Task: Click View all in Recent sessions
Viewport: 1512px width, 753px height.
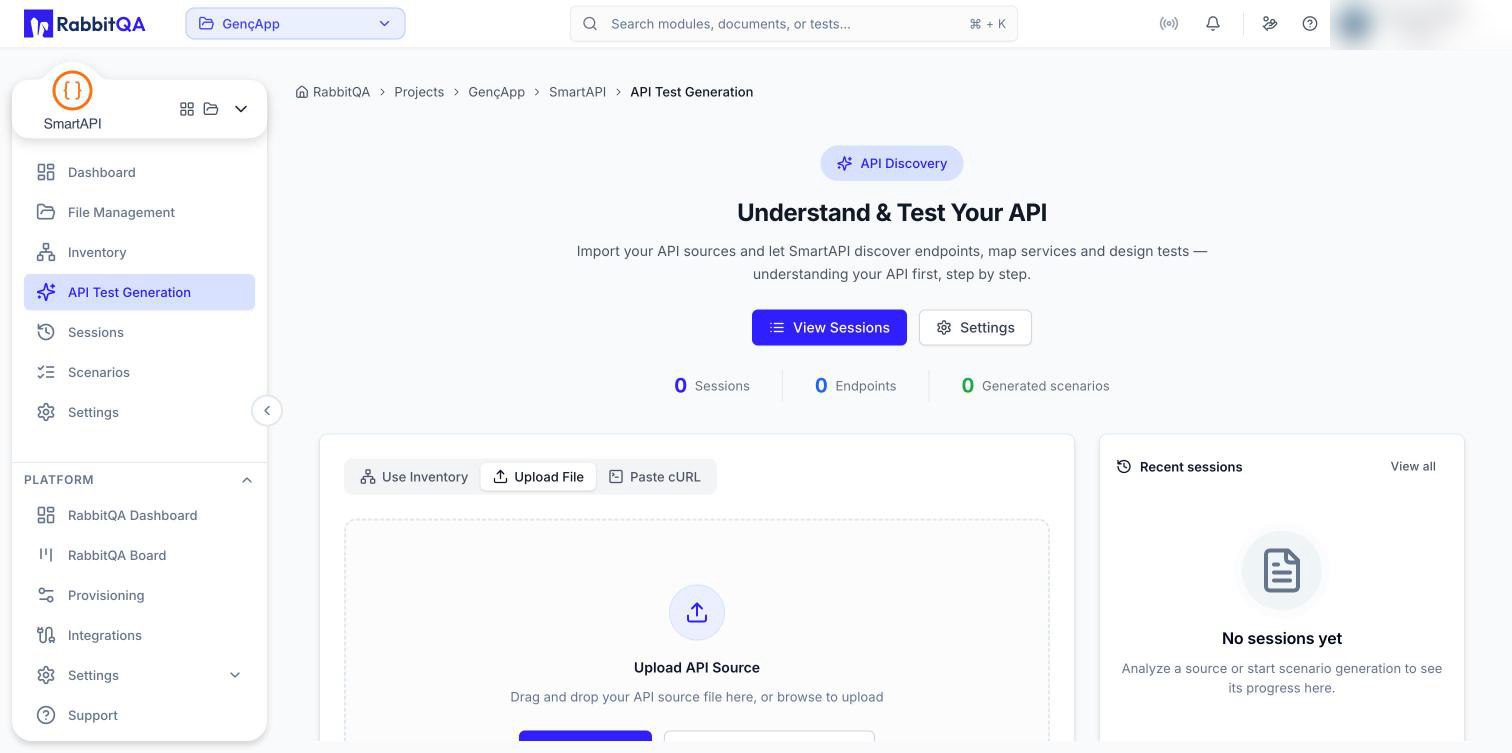Action: point(1413,467)
